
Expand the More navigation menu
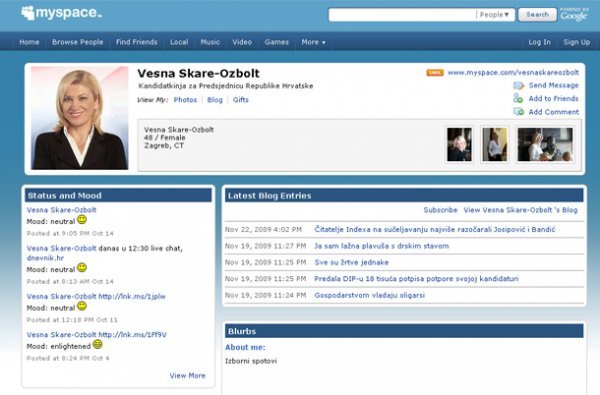(x=313, y=42)
